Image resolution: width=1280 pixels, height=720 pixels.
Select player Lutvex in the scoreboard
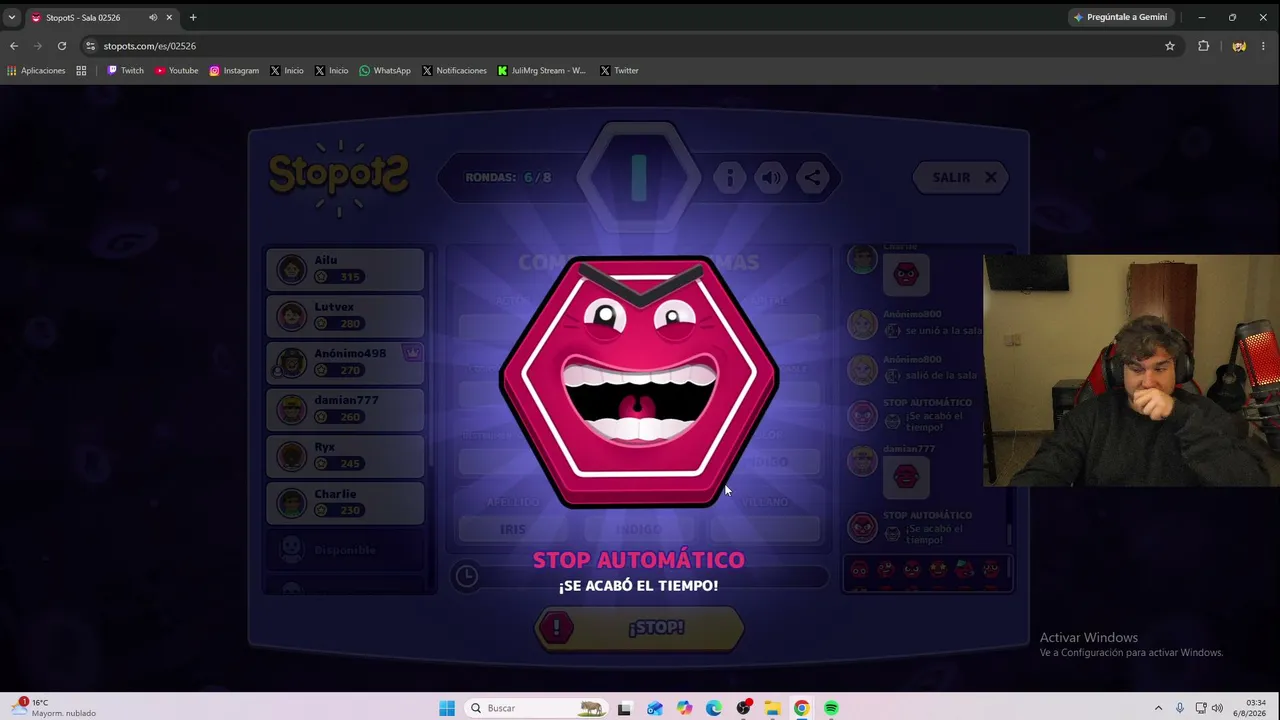click(345, 316)
